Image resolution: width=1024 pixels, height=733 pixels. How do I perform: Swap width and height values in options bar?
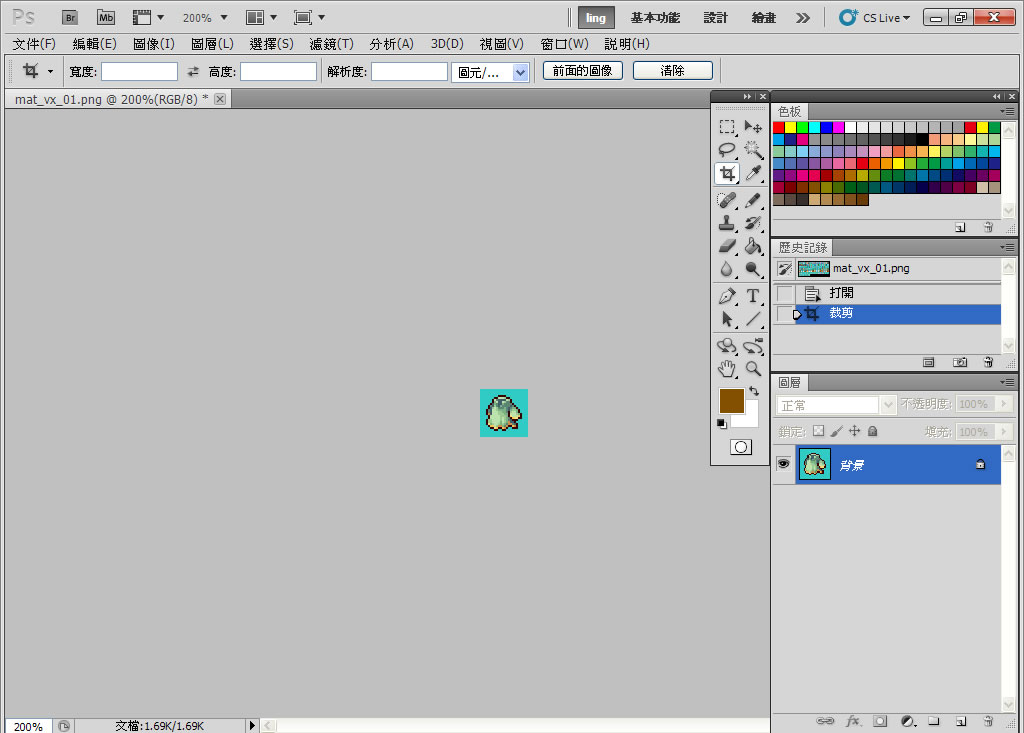point(193,71)
